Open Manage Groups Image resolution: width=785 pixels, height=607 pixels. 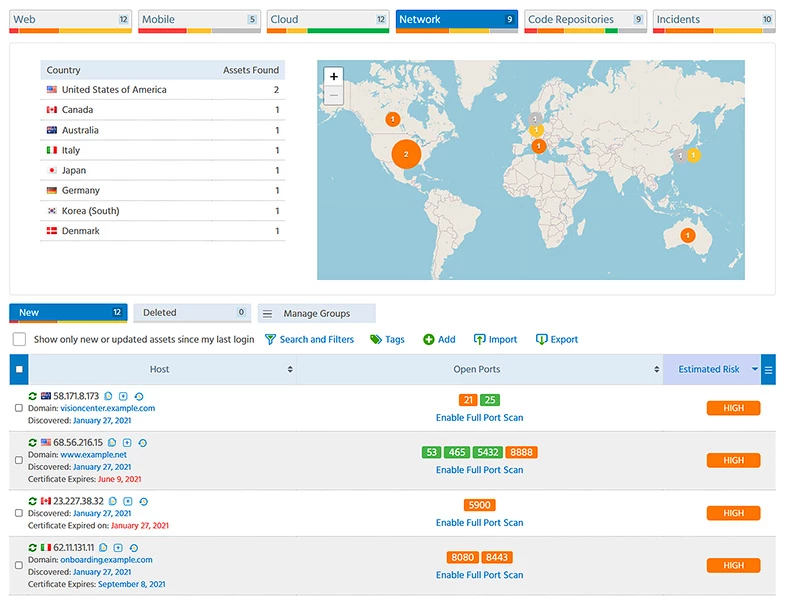pyautogui.click(x=316, y=313)
